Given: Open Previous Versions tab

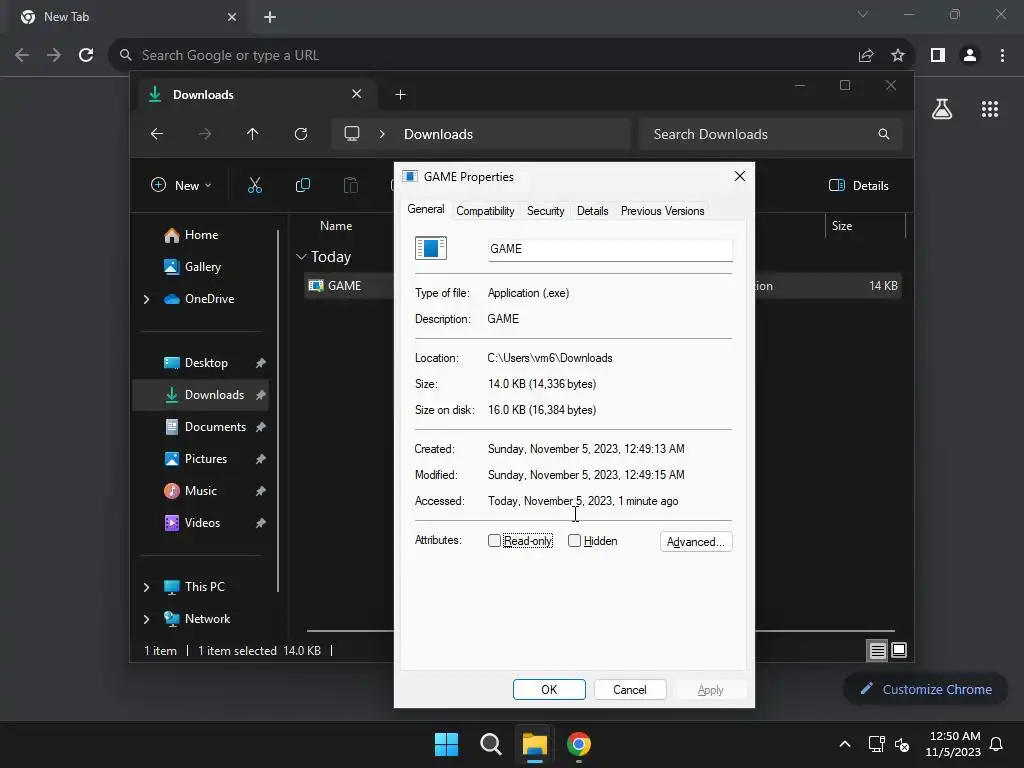Looking at the screenshot, I should [x=662, y=211].
